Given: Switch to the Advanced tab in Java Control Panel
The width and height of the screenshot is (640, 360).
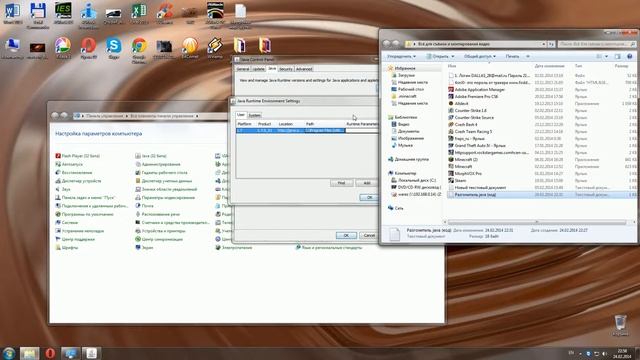Looking at the screenshot, I should [x=304, y=69].
